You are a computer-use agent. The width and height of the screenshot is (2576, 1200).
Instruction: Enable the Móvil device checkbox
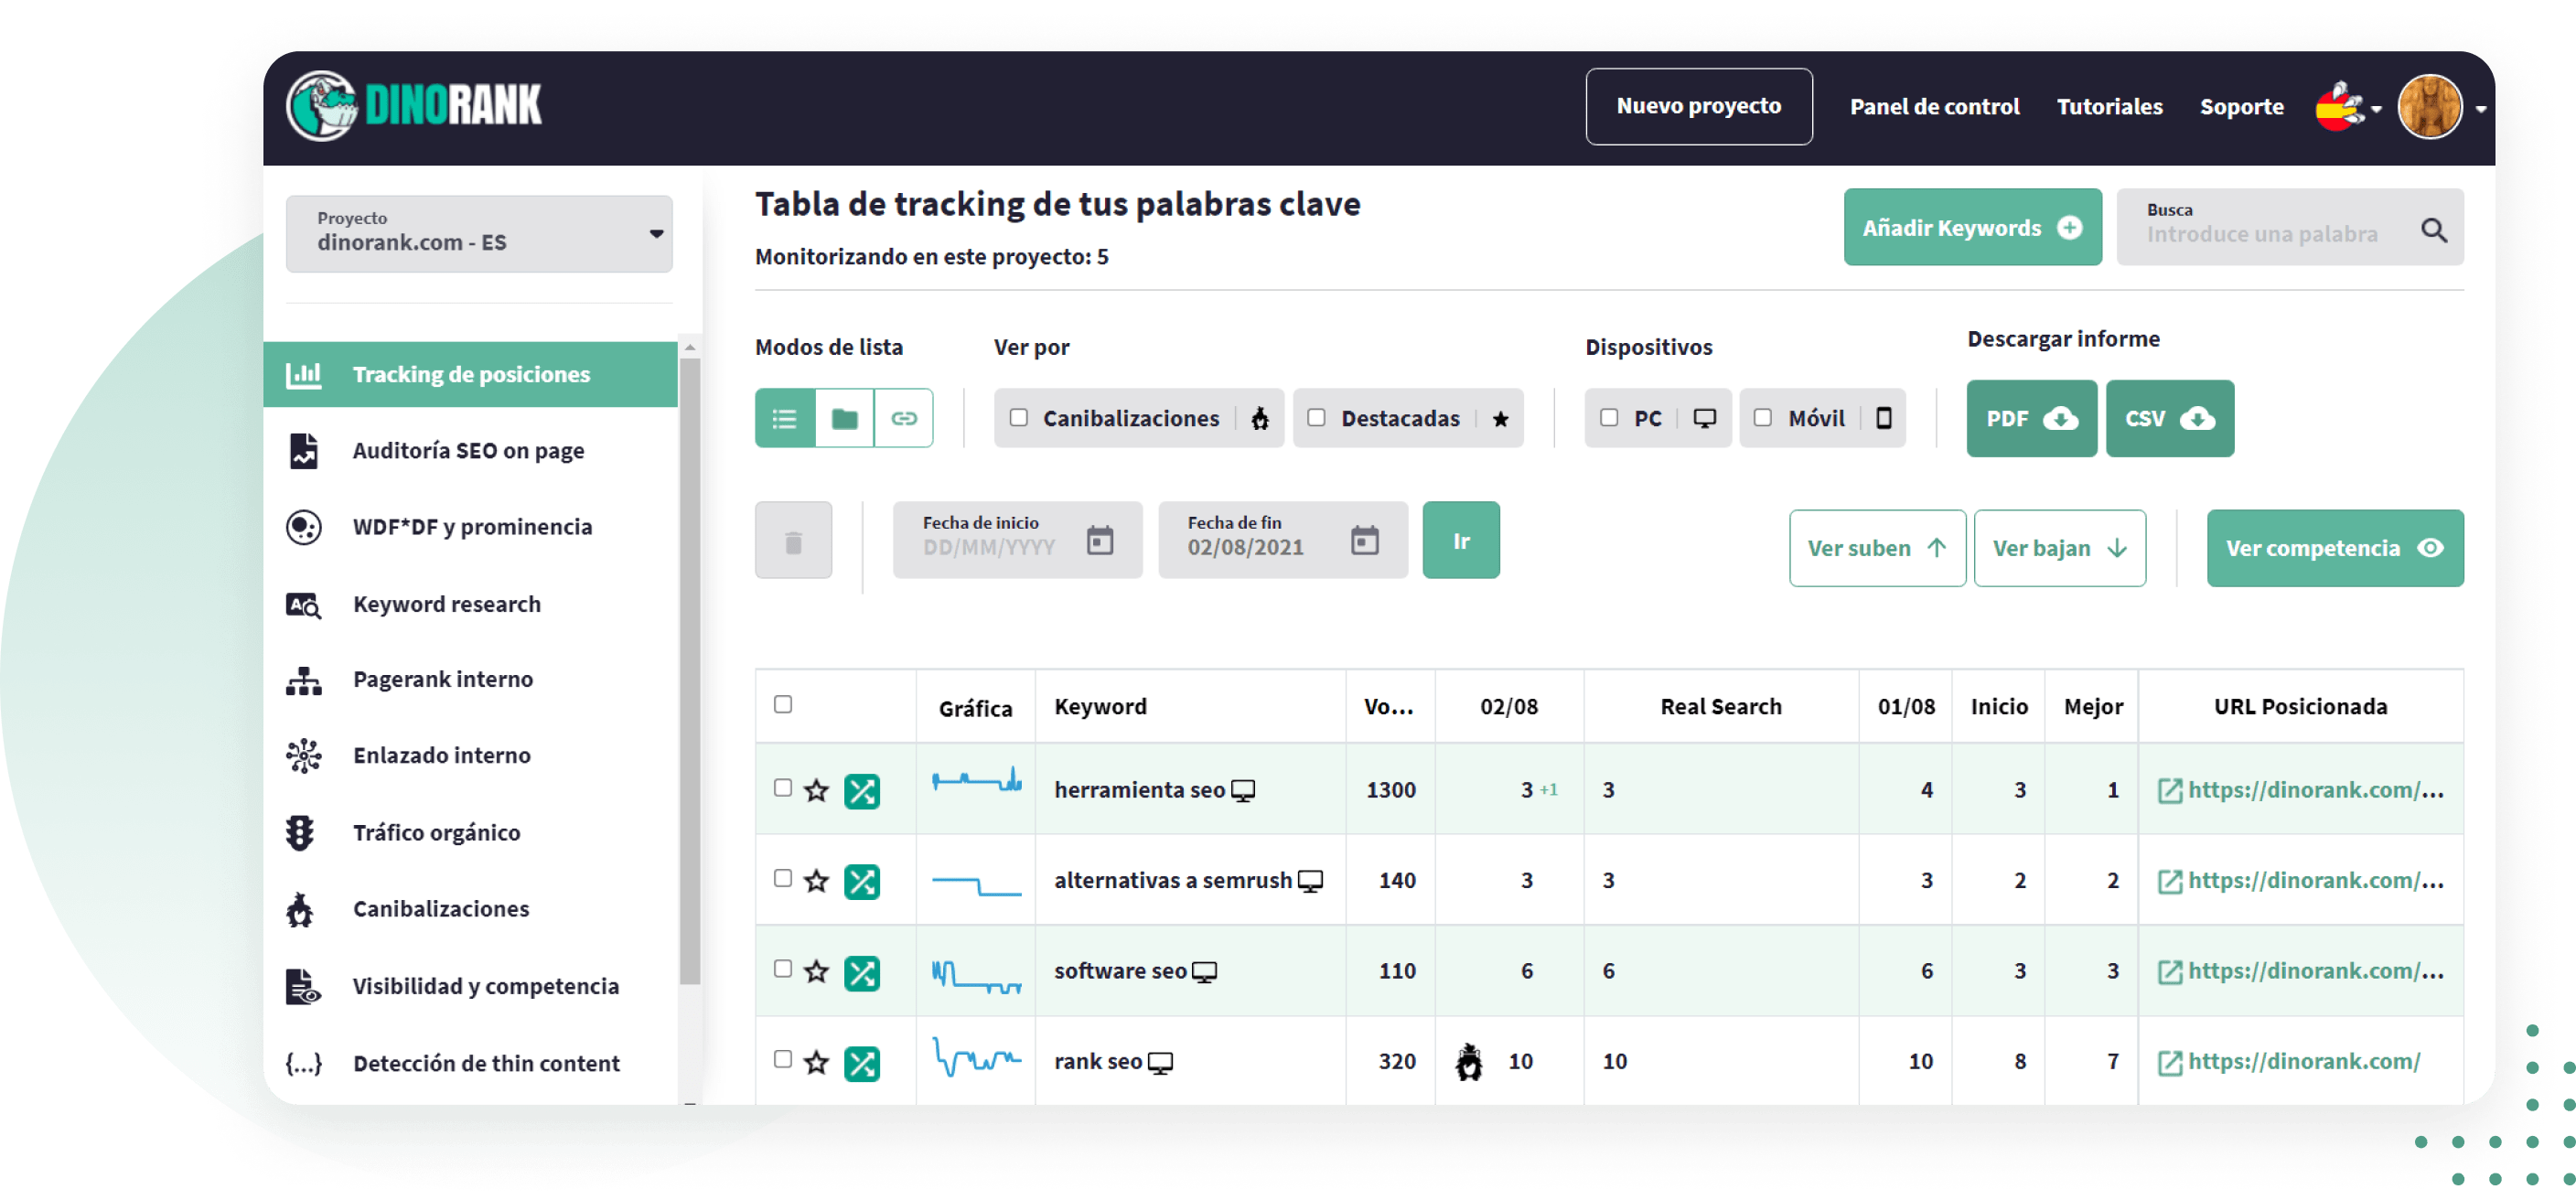coord(1762,417)
